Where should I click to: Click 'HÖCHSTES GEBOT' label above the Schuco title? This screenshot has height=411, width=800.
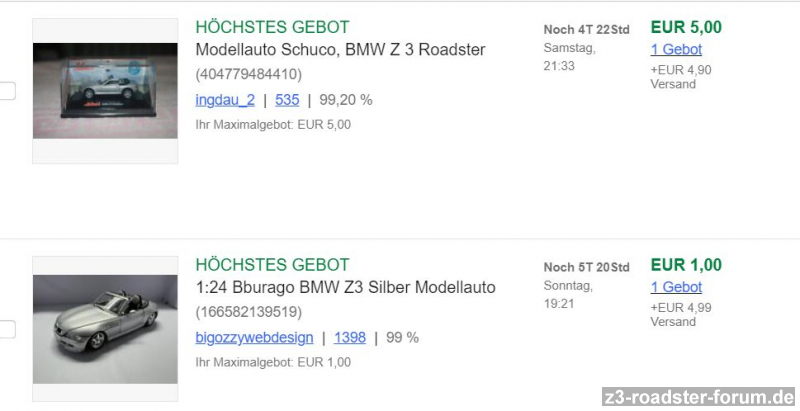pos(272,27)
